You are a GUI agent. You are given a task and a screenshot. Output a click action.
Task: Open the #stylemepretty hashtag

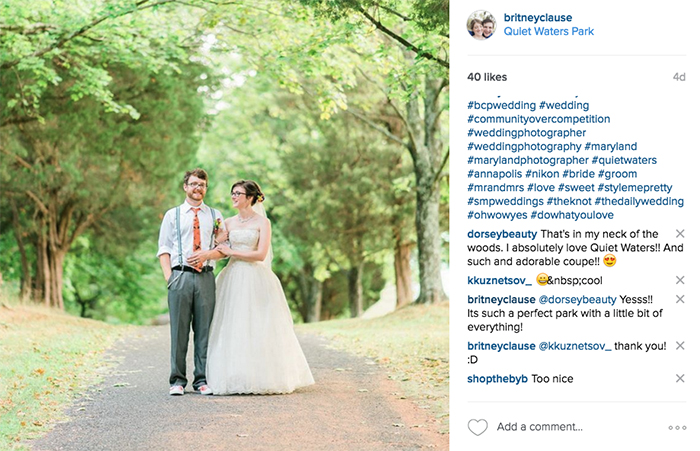coord(635,188)
